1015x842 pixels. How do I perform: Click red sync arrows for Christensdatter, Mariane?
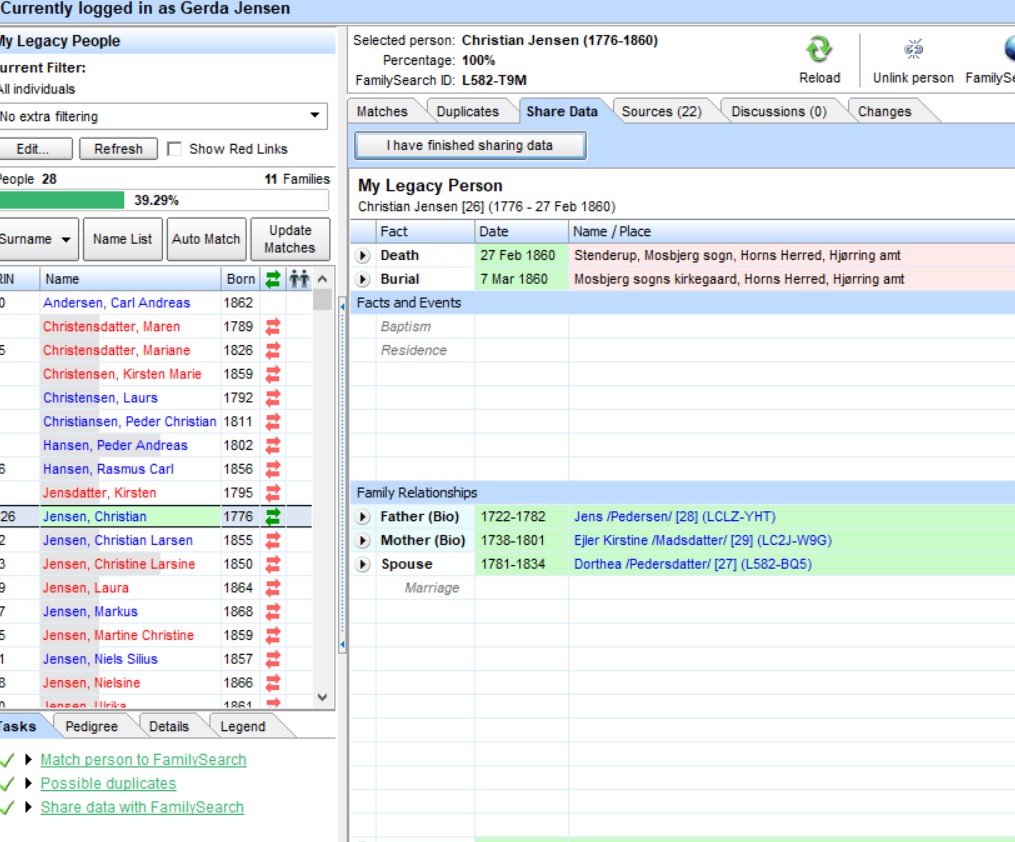[273, 350]
